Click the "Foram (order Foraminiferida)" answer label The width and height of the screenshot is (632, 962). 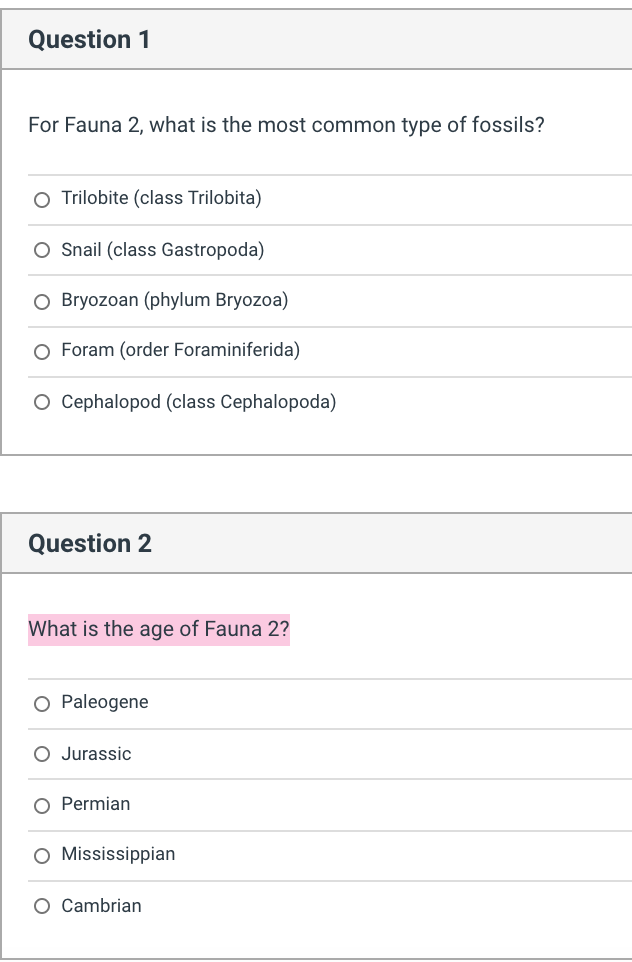coord(180,350)
